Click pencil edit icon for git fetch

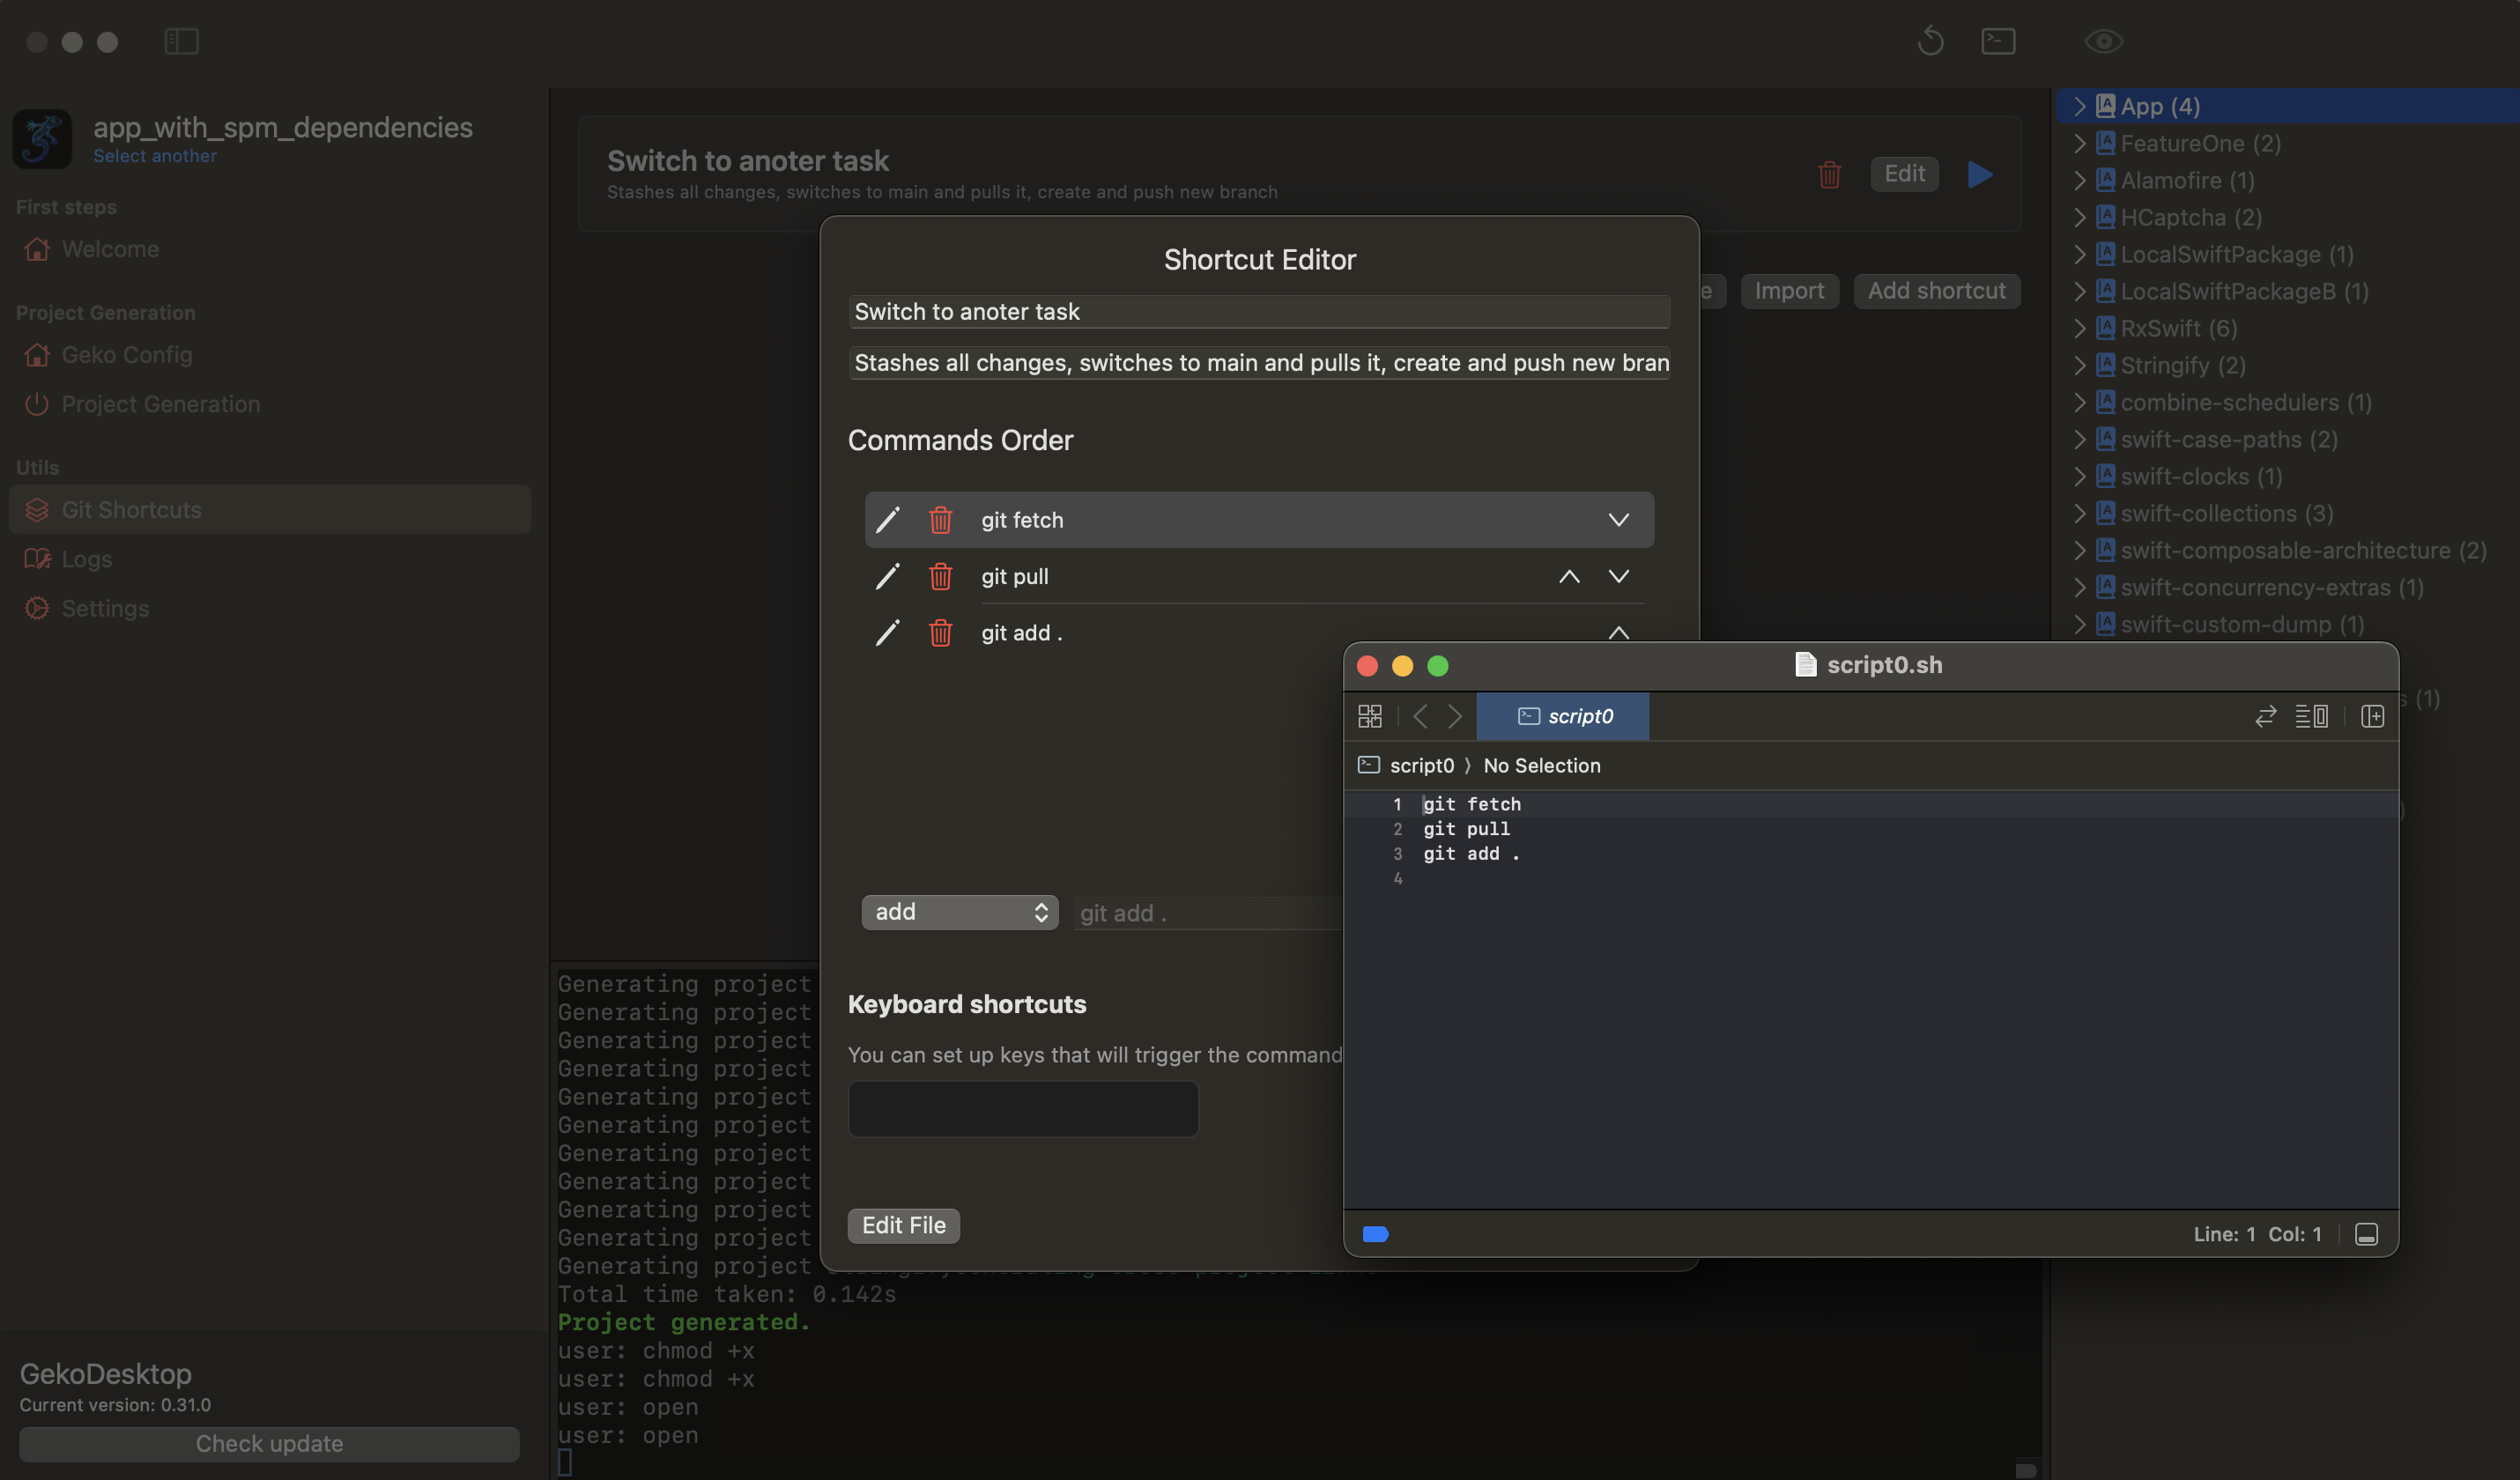click(887, 520)
